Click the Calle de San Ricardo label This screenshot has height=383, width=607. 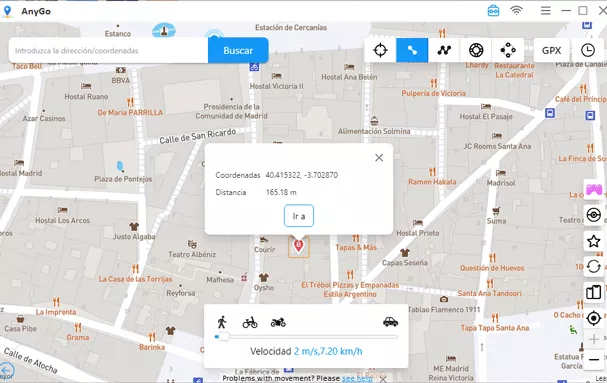198,136
